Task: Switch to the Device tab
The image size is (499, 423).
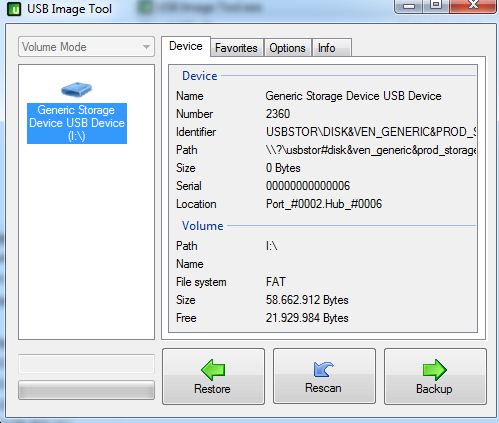Action: (186, 46)
